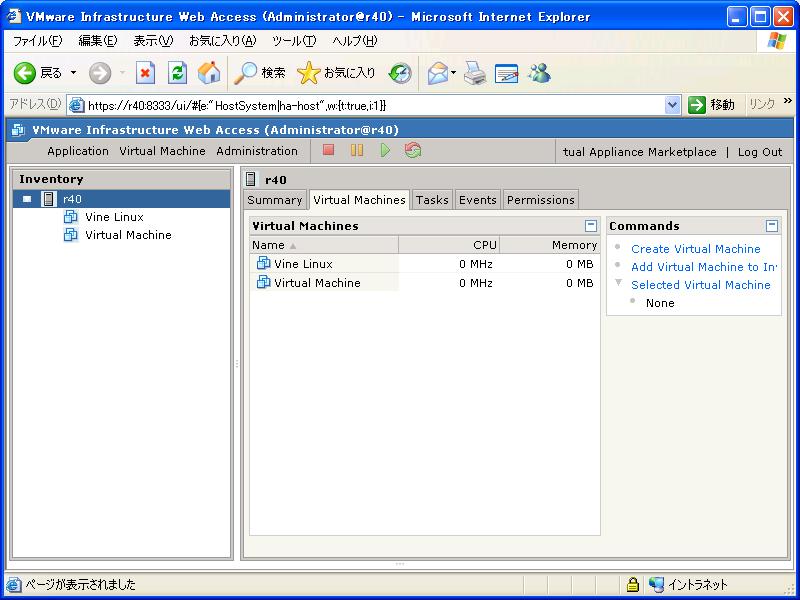
Task: Sort table by Name column header
Action: (324, 245)
